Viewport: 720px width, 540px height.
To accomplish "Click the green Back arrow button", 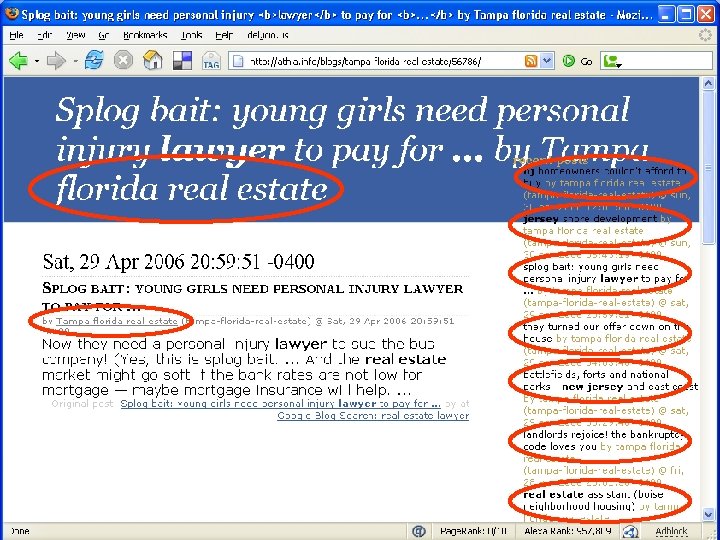I will coord(19,60).
